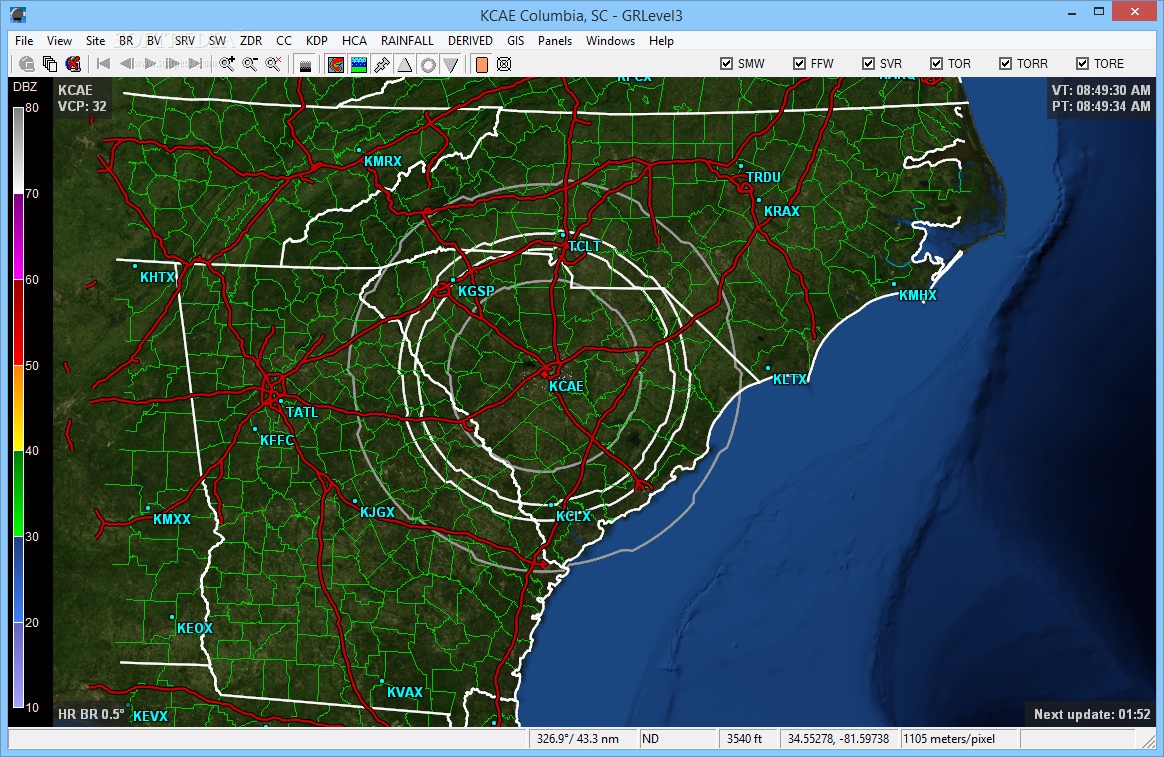Screen dimensions: 1164x757
Task: Click the crossed circle box icon
Action: (x=504, y=64)
